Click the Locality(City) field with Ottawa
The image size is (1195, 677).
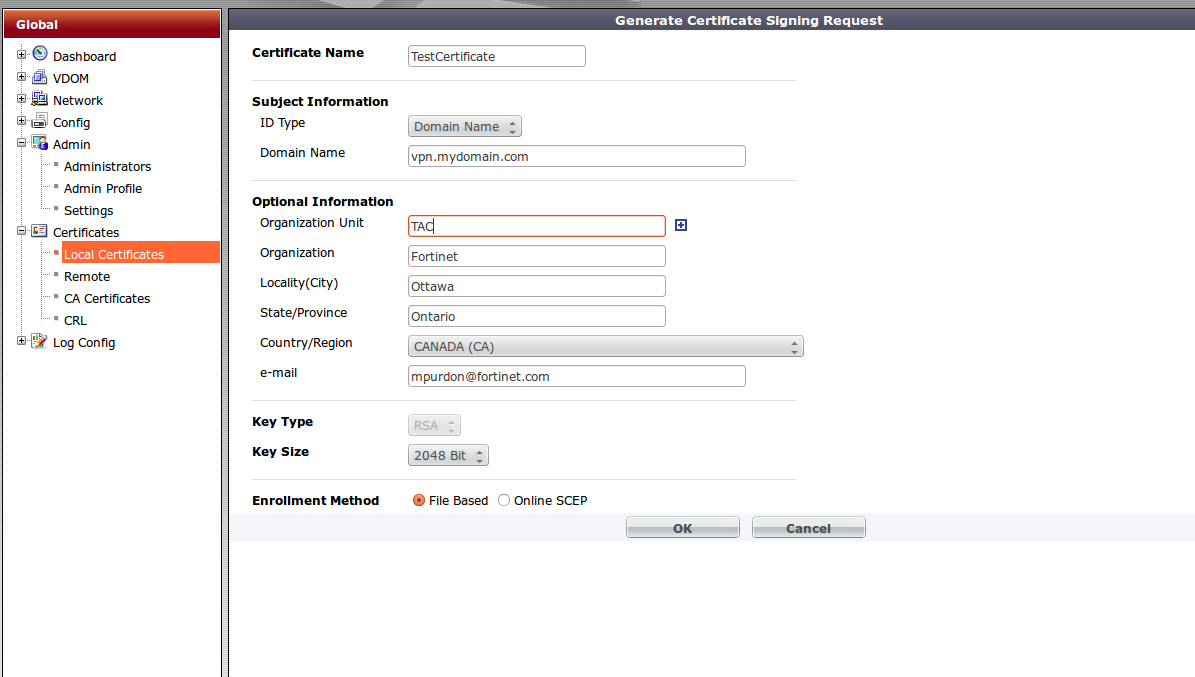537,286
